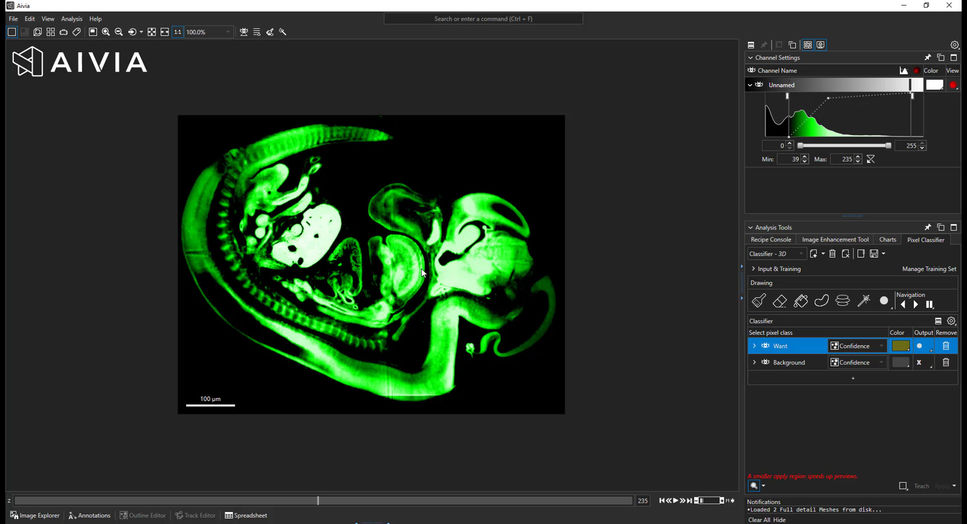This screenshot has height=524, width=967.
Task: Open classifier settings gear icon
Action: pos(952,321)
